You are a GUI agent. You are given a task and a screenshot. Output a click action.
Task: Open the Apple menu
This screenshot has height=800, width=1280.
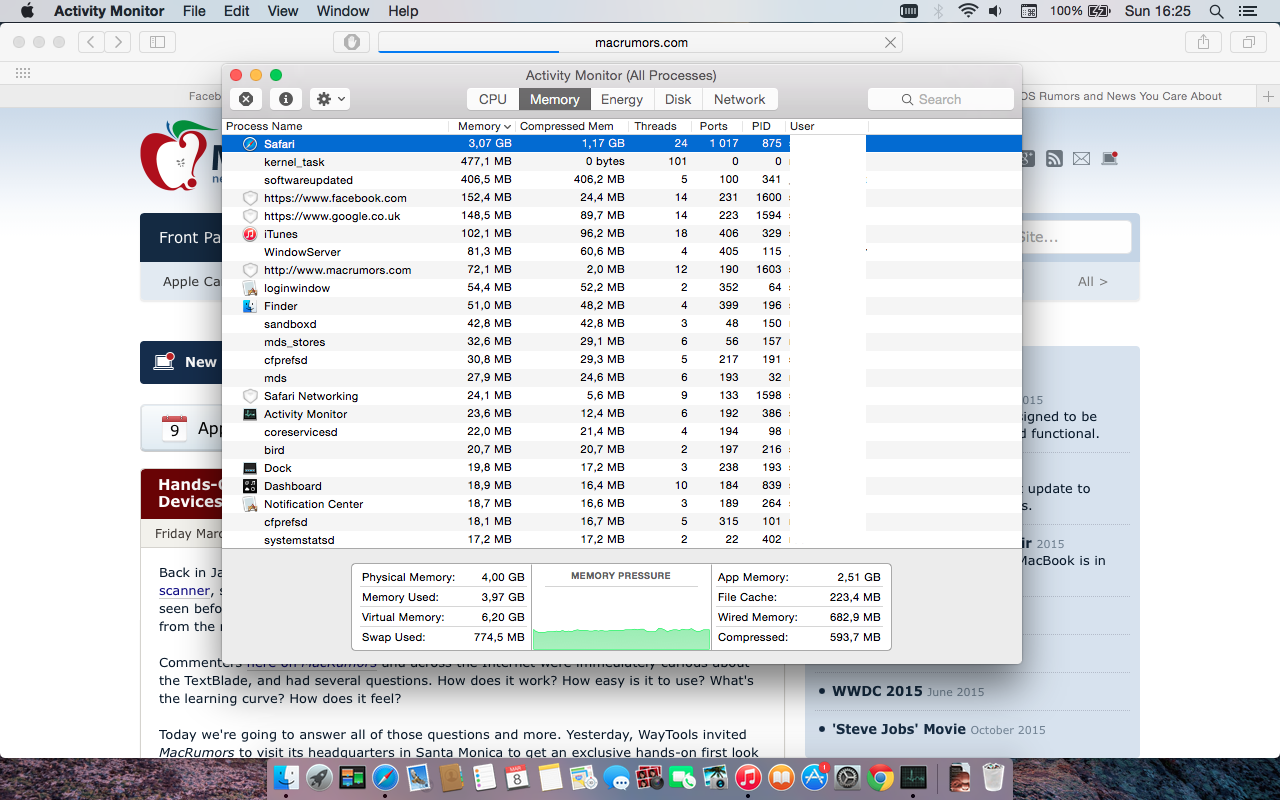point(26,11)
